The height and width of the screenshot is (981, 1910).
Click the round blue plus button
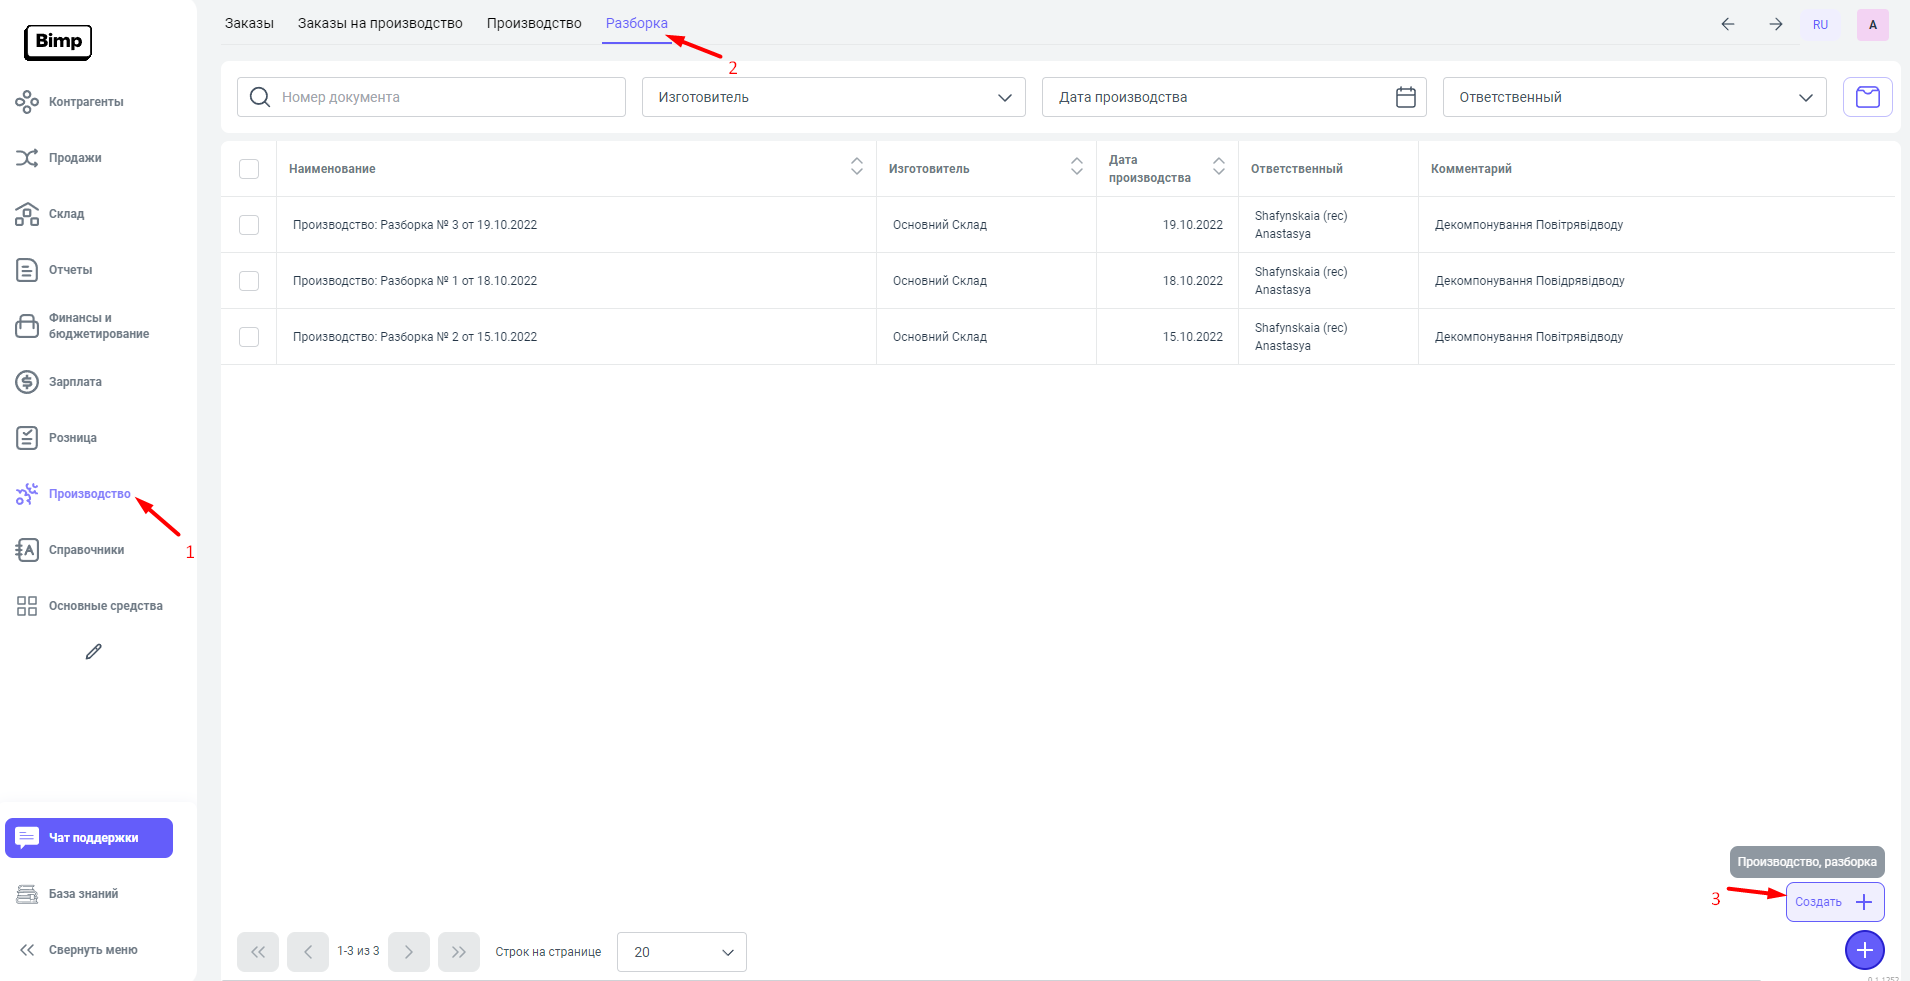[x=1864, y=950]
